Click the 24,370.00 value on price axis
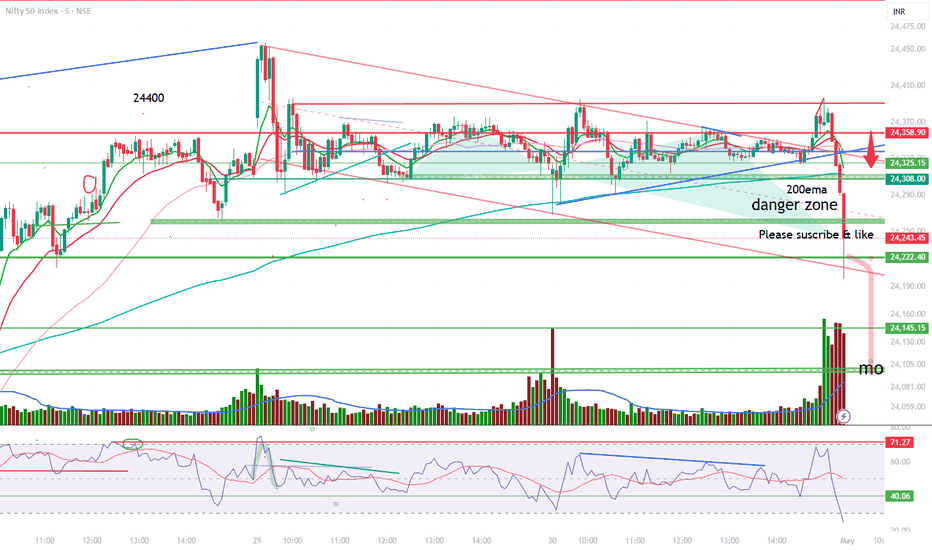This screenshot has width=932, height=550. point(908,122)
